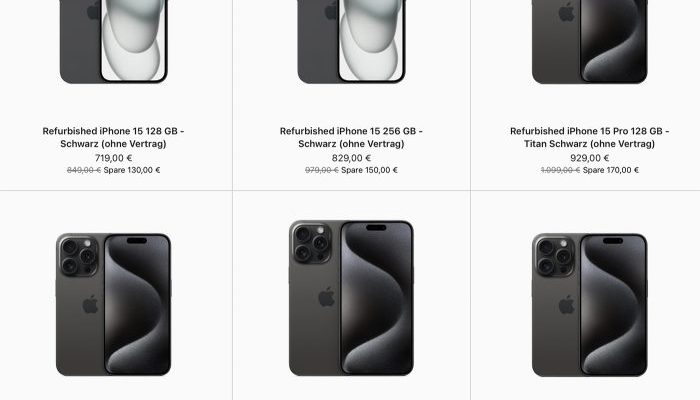This screenshot has height=400, width=700.
Task: Click the struck-through 1.099,00 € original price
Action: [x=560, y=170]
